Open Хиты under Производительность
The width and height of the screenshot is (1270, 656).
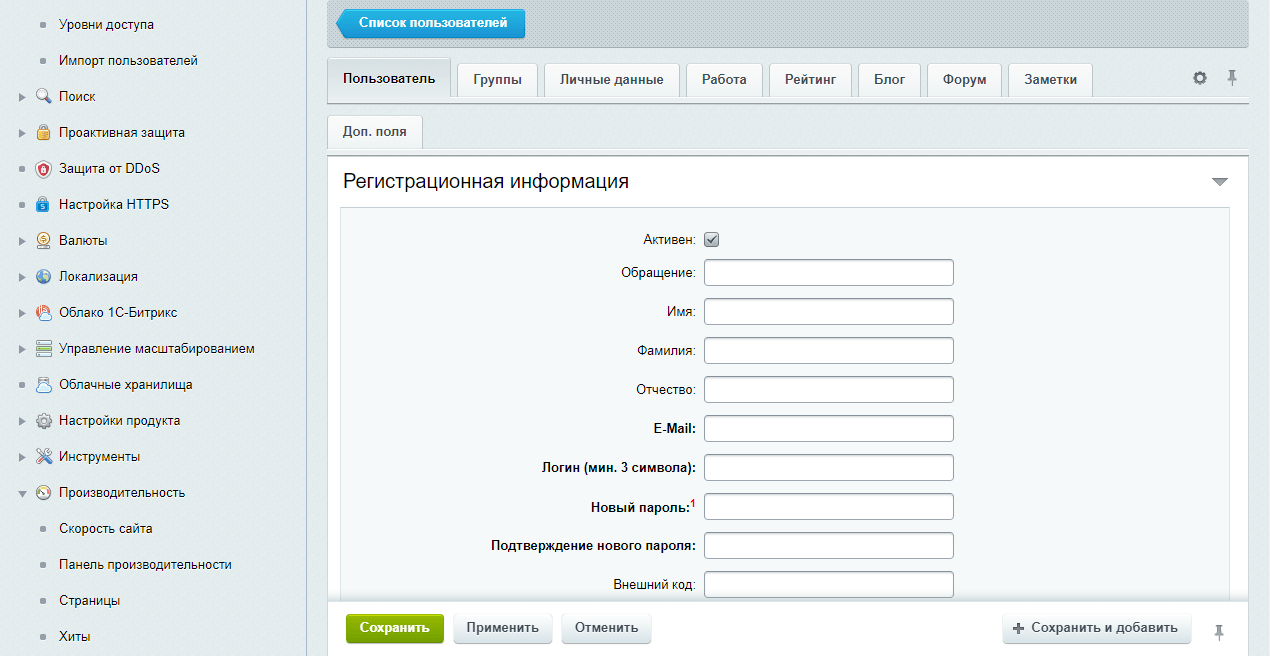[75, 636]
